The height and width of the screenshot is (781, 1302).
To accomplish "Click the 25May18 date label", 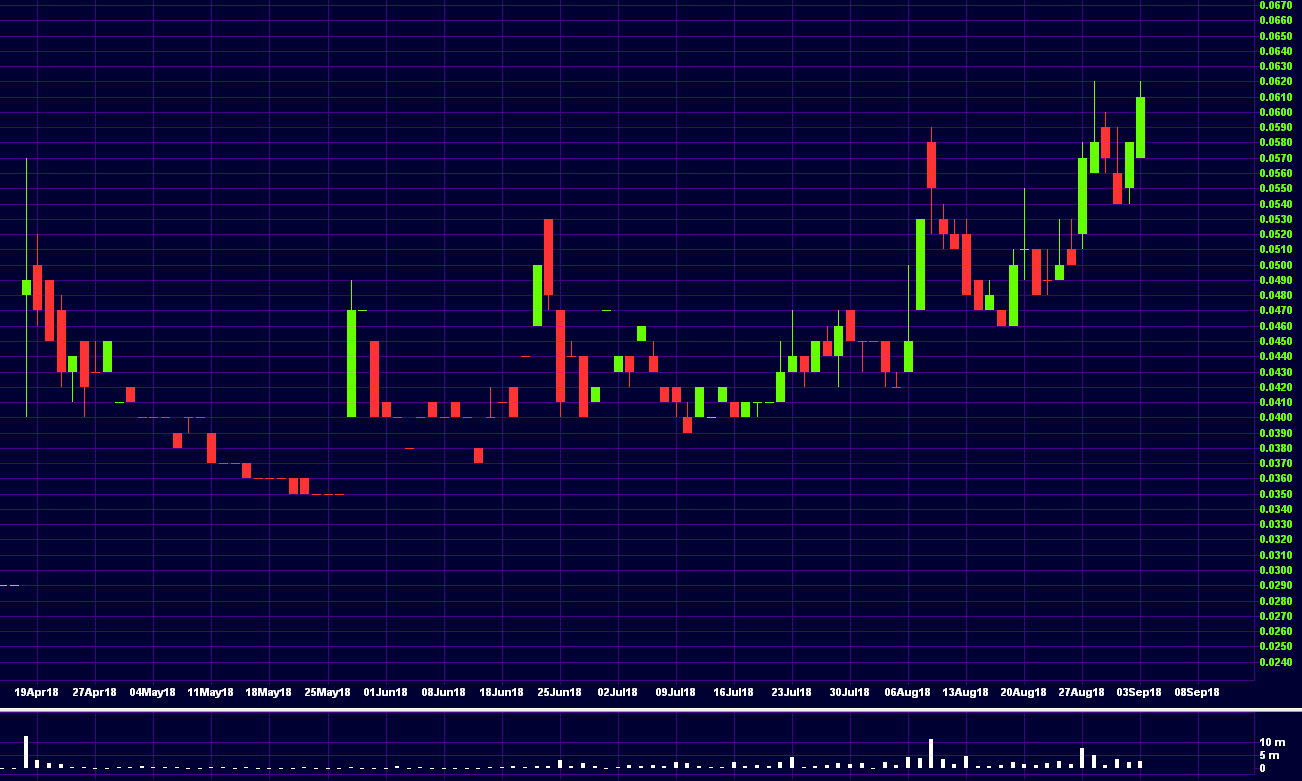I will click(327, 692).
